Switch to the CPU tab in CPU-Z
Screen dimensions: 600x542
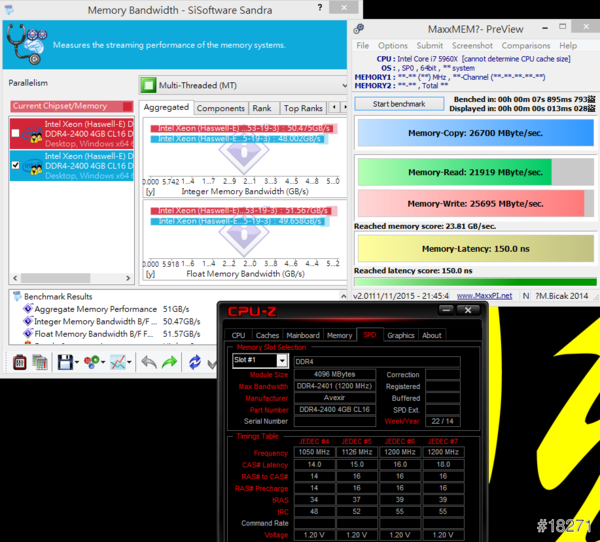(238, 335)
